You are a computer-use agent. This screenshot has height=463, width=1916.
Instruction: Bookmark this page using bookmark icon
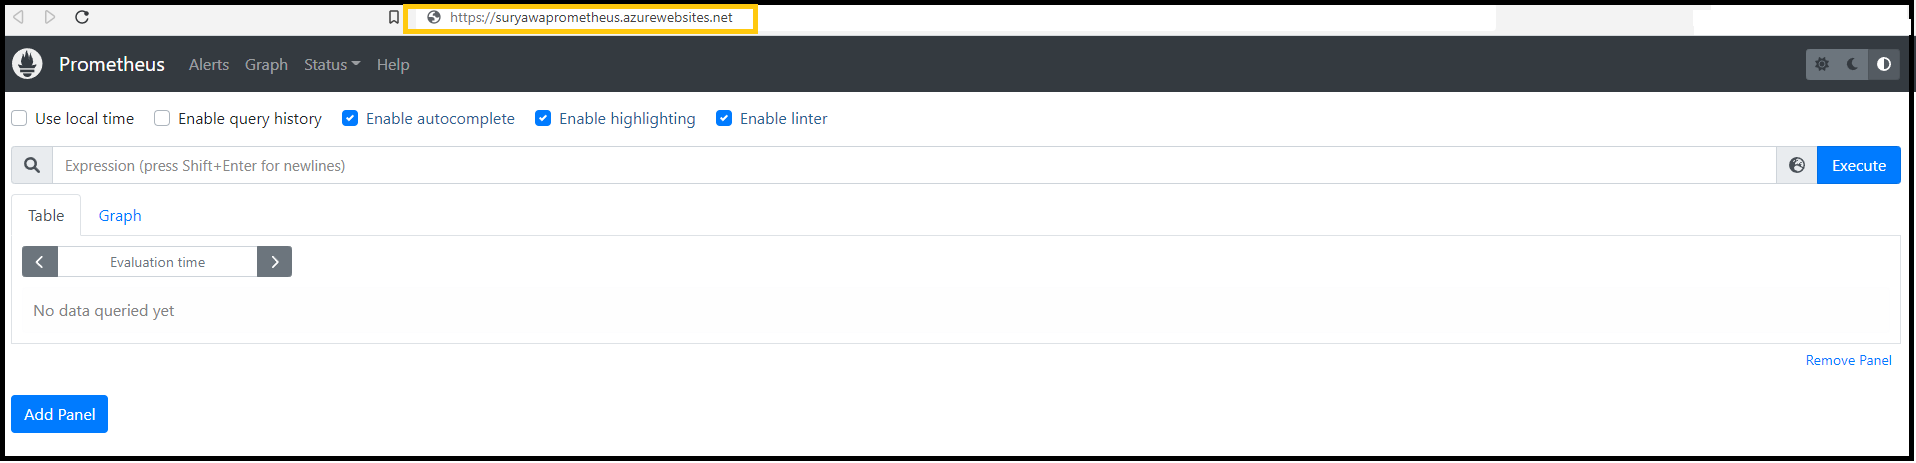click(x=394, y=17)
